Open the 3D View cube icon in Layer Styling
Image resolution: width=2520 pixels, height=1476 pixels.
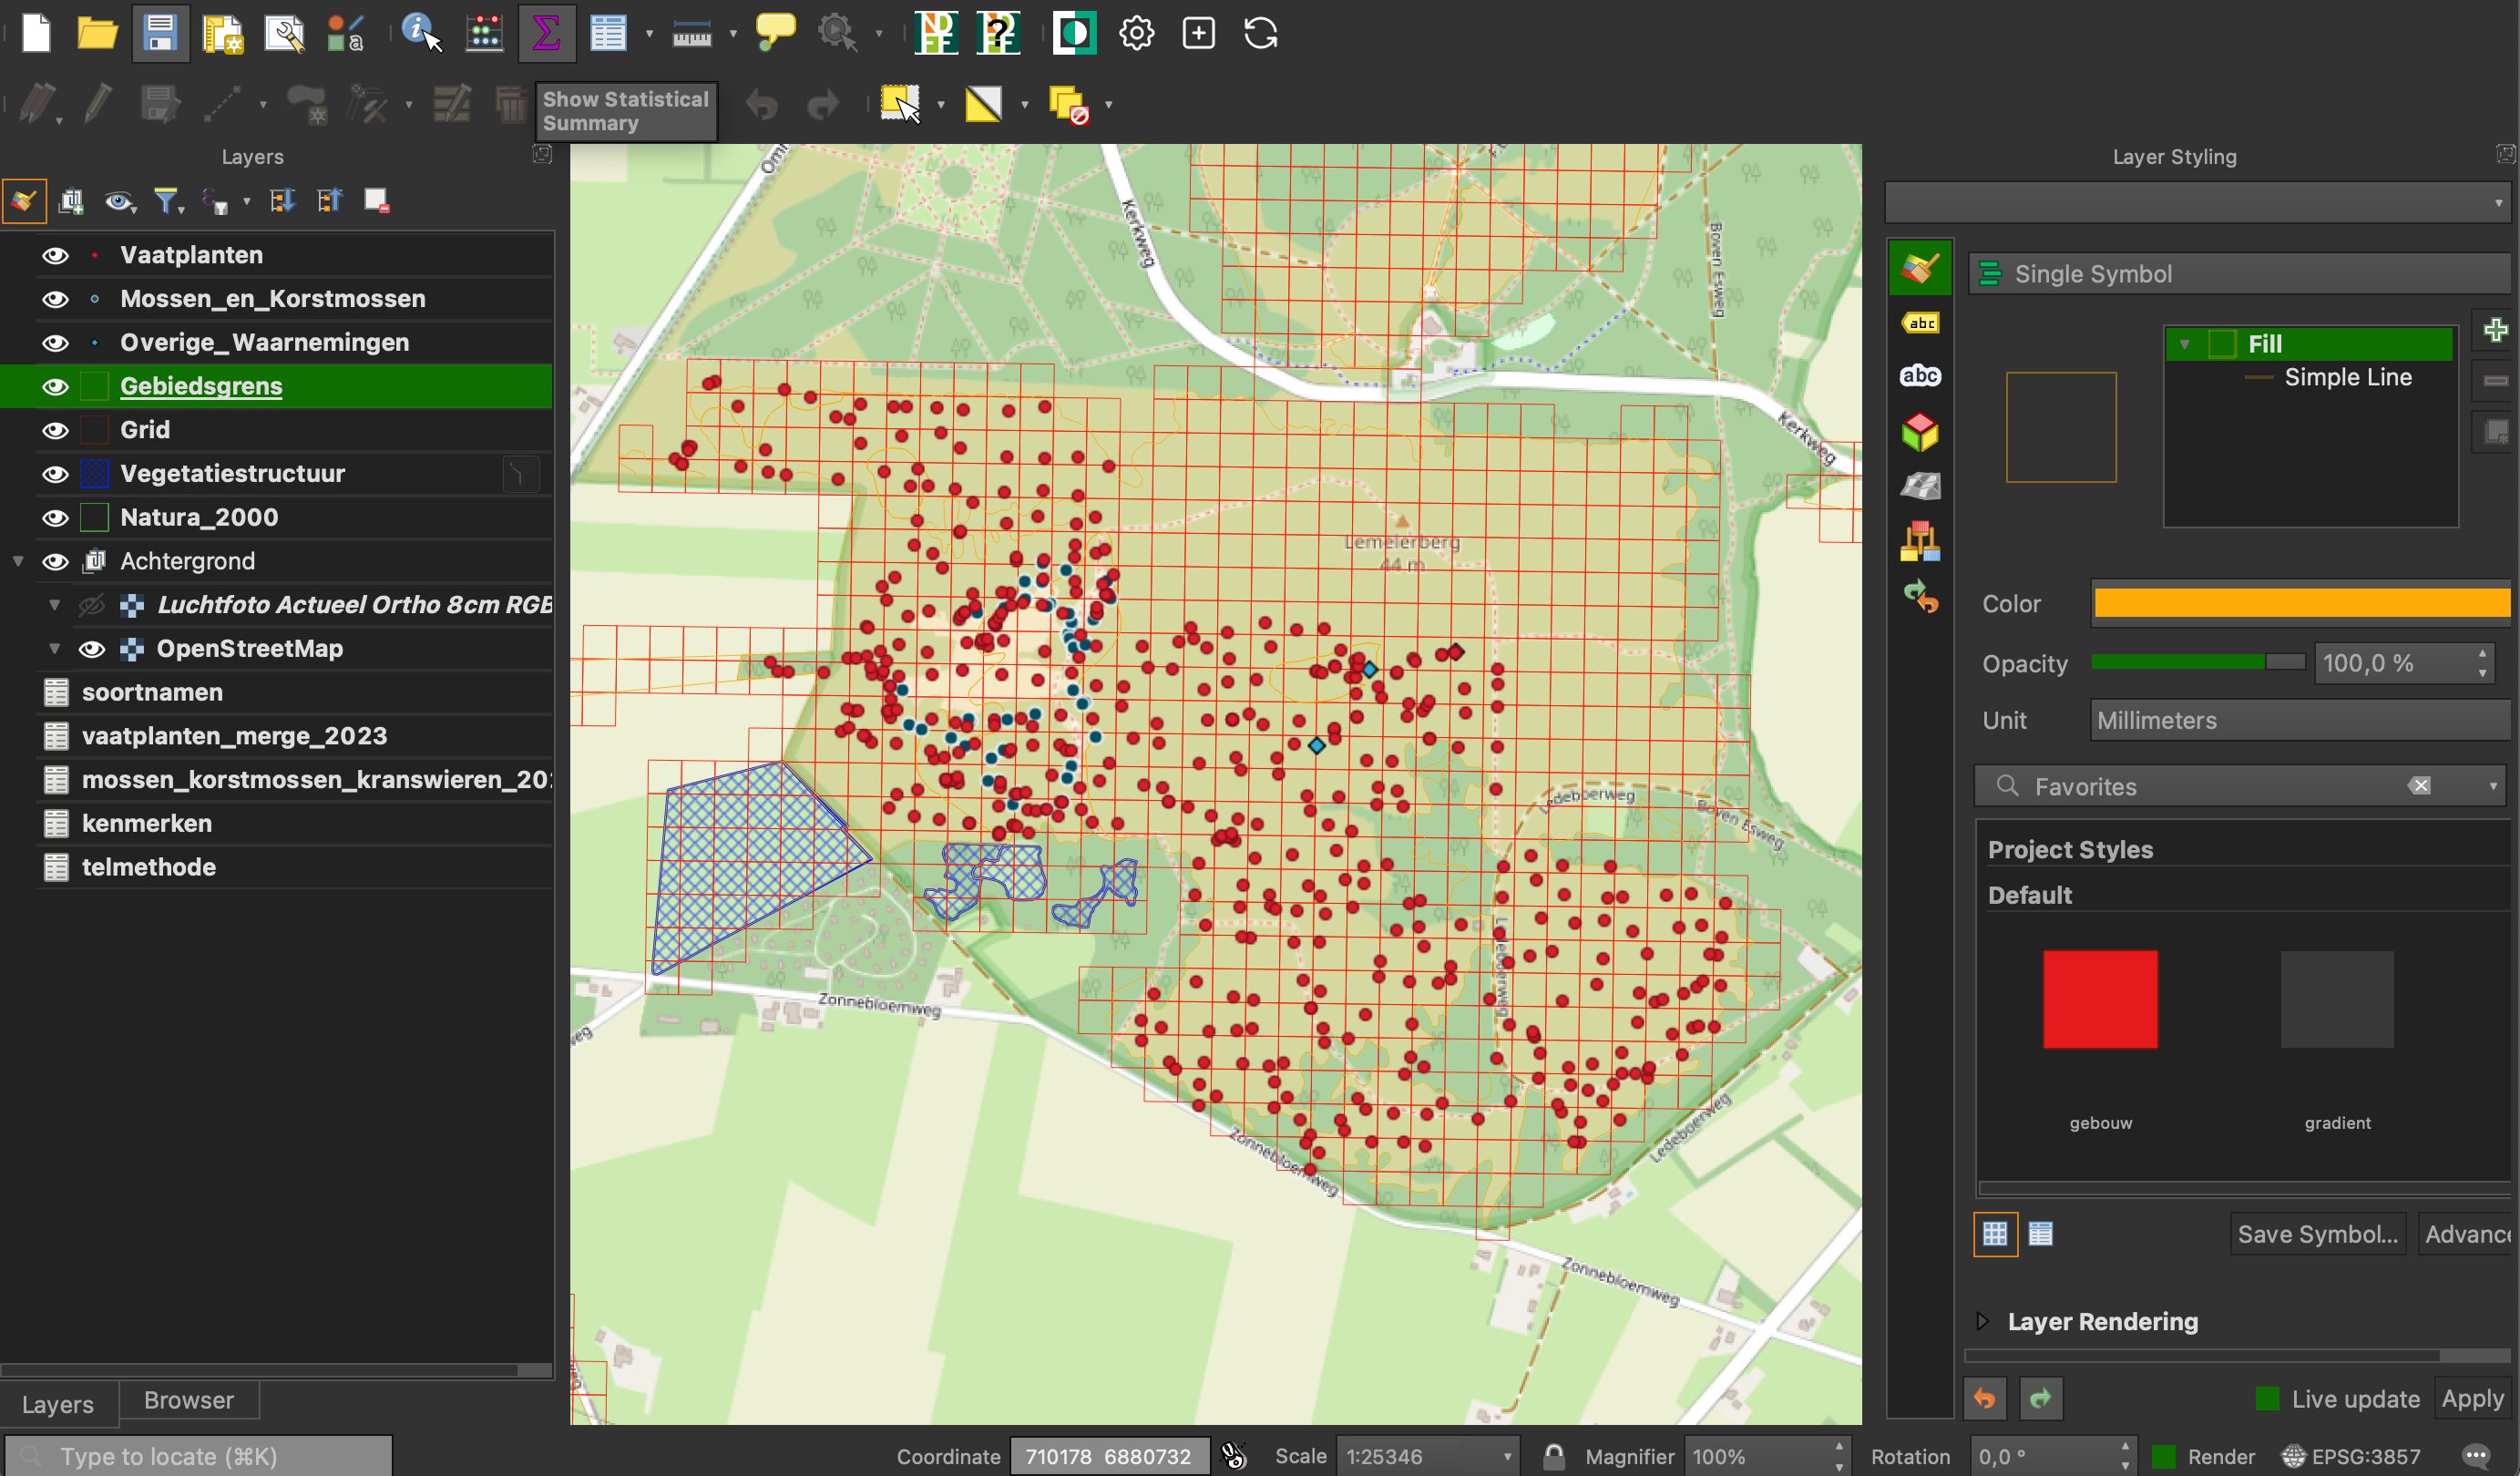[x=1920, y=431]
